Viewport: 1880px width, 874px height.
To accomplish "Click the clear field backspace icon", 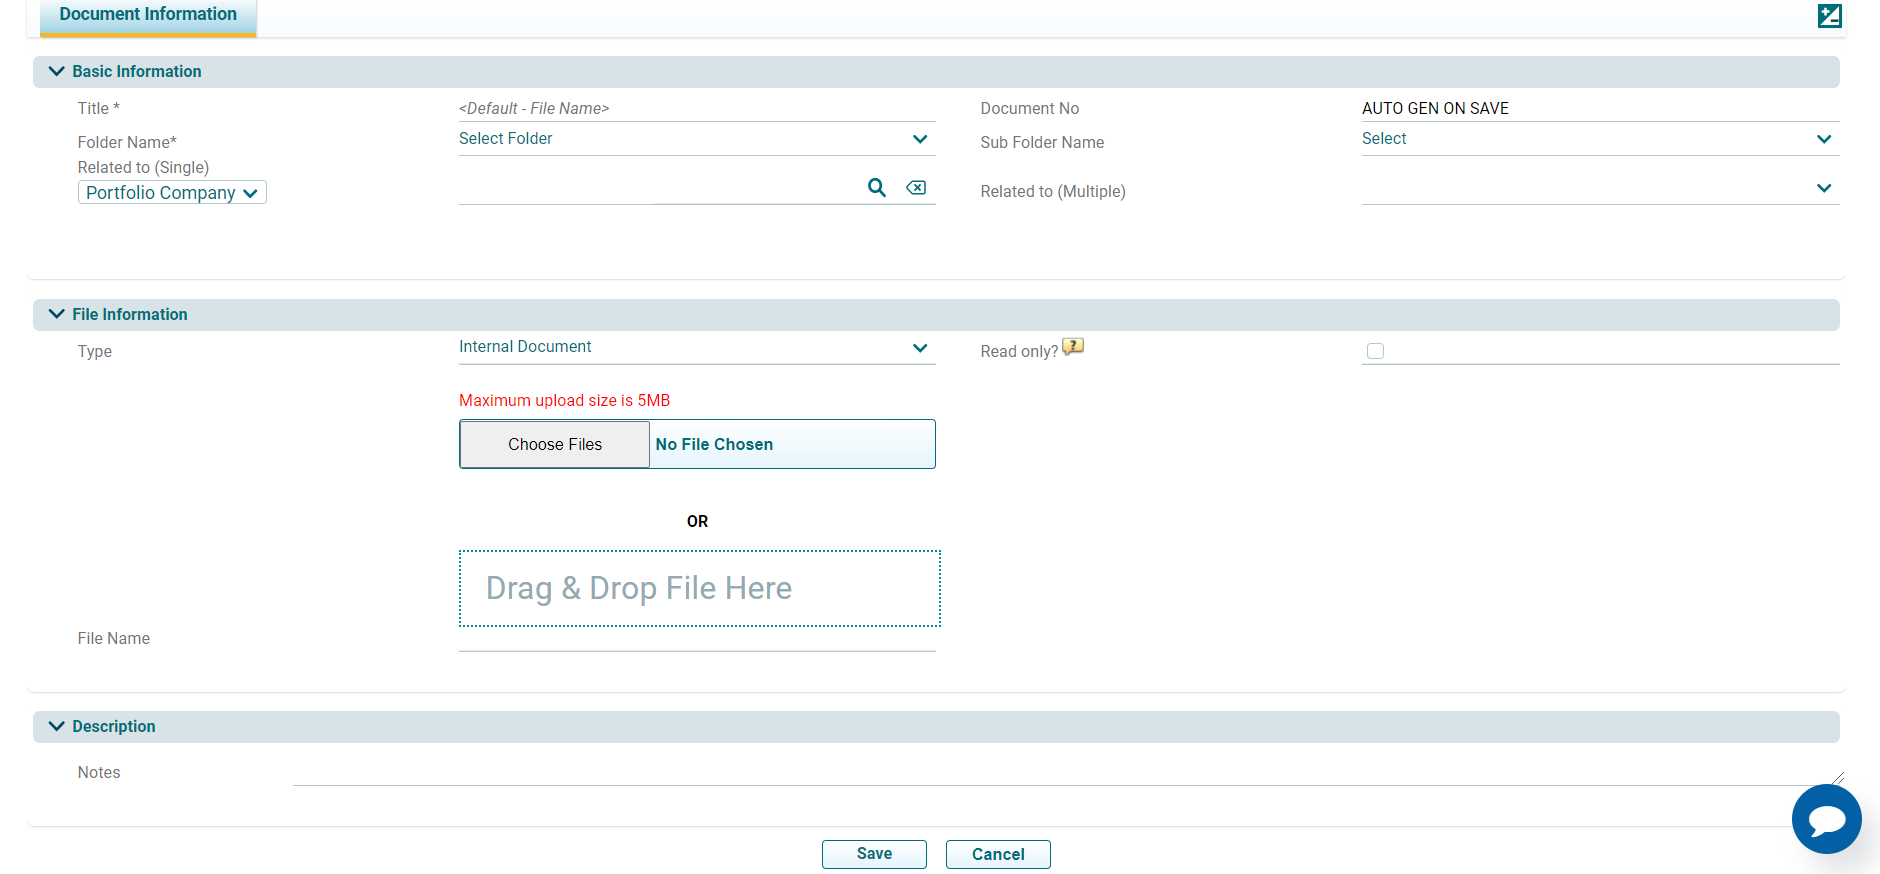I will 916,187.
